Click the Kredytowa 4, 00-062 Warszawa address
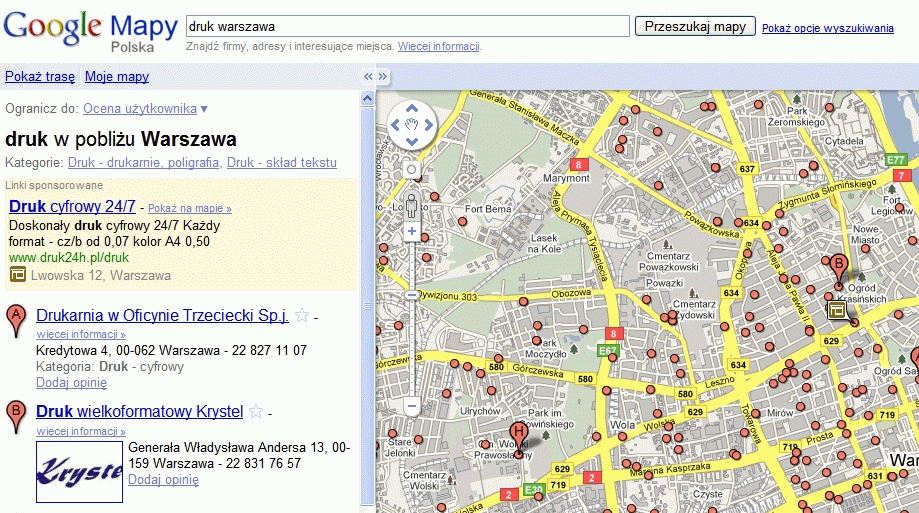 click(x=128, y=351)
